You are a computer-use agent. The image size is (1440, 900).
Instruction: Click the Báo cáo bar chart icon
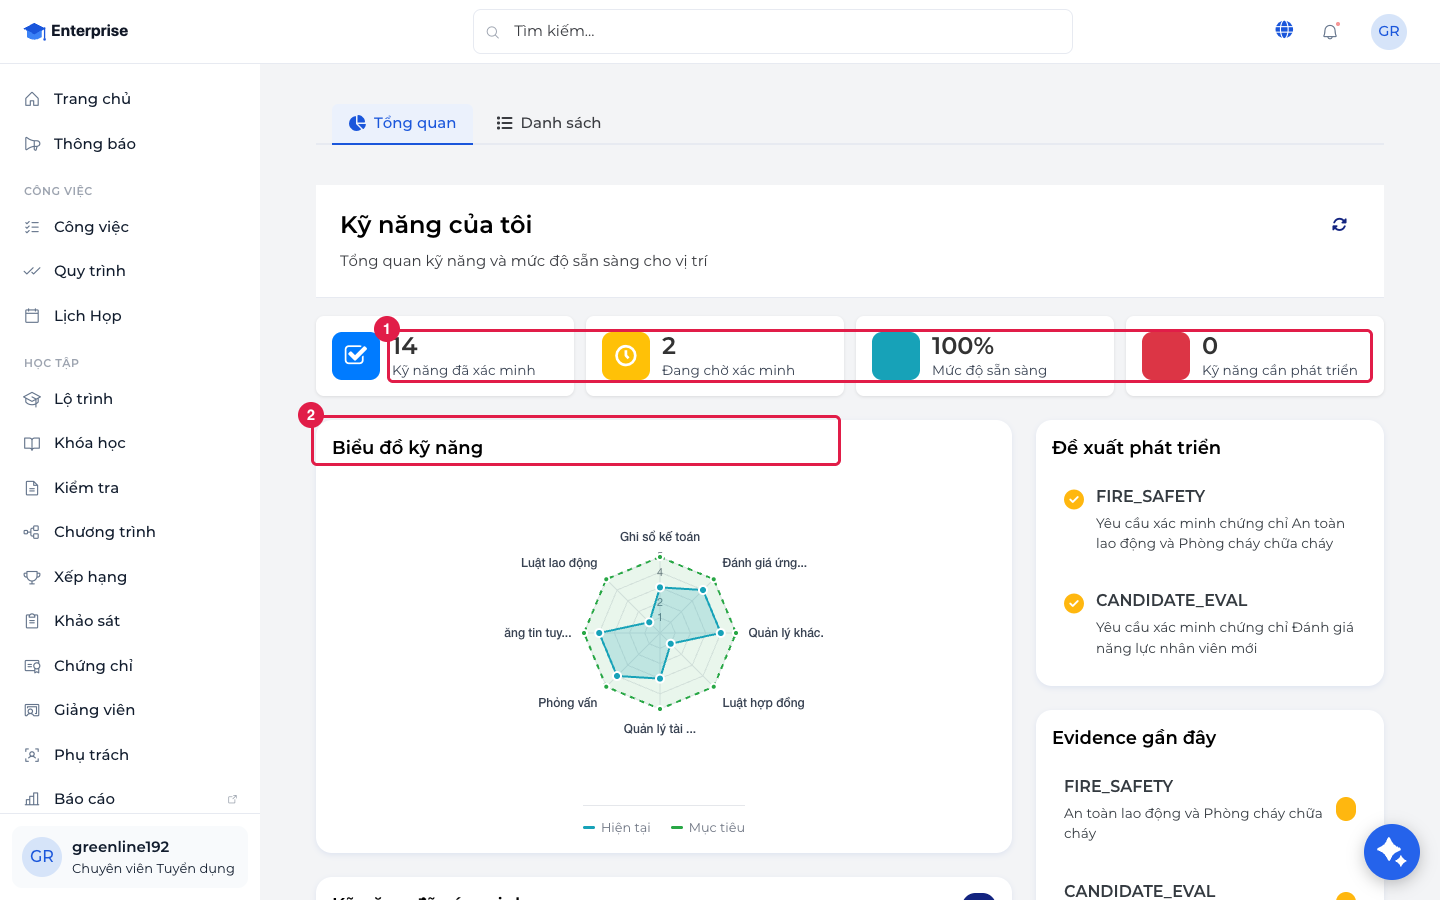32,799
